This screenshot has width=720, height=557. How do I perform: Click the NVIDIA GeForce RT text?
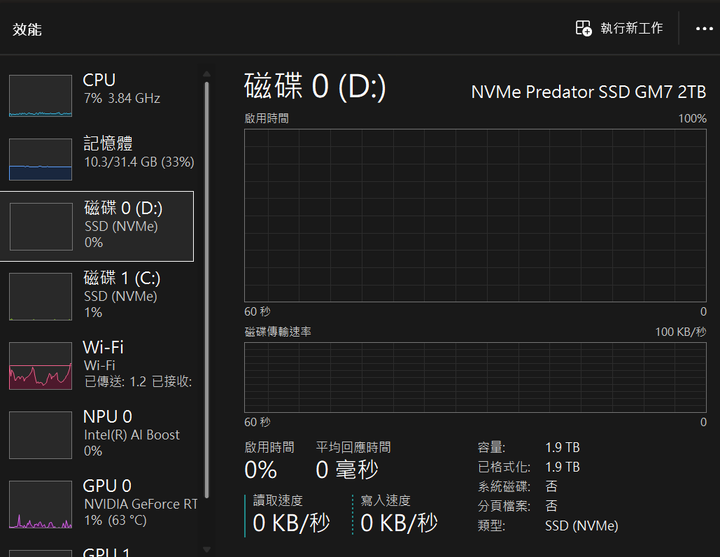141,504
